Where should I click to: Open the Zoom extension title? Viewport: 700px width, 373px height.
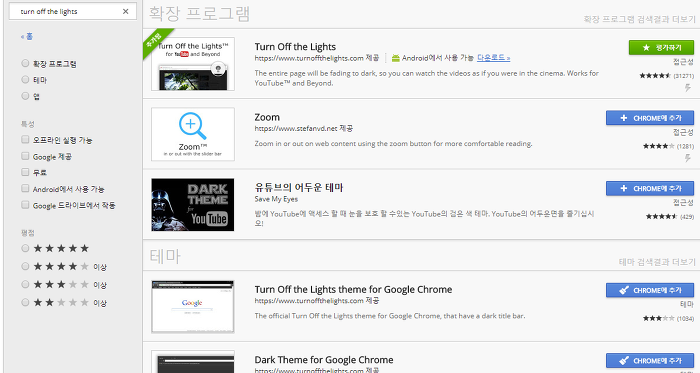click(267, 117)
